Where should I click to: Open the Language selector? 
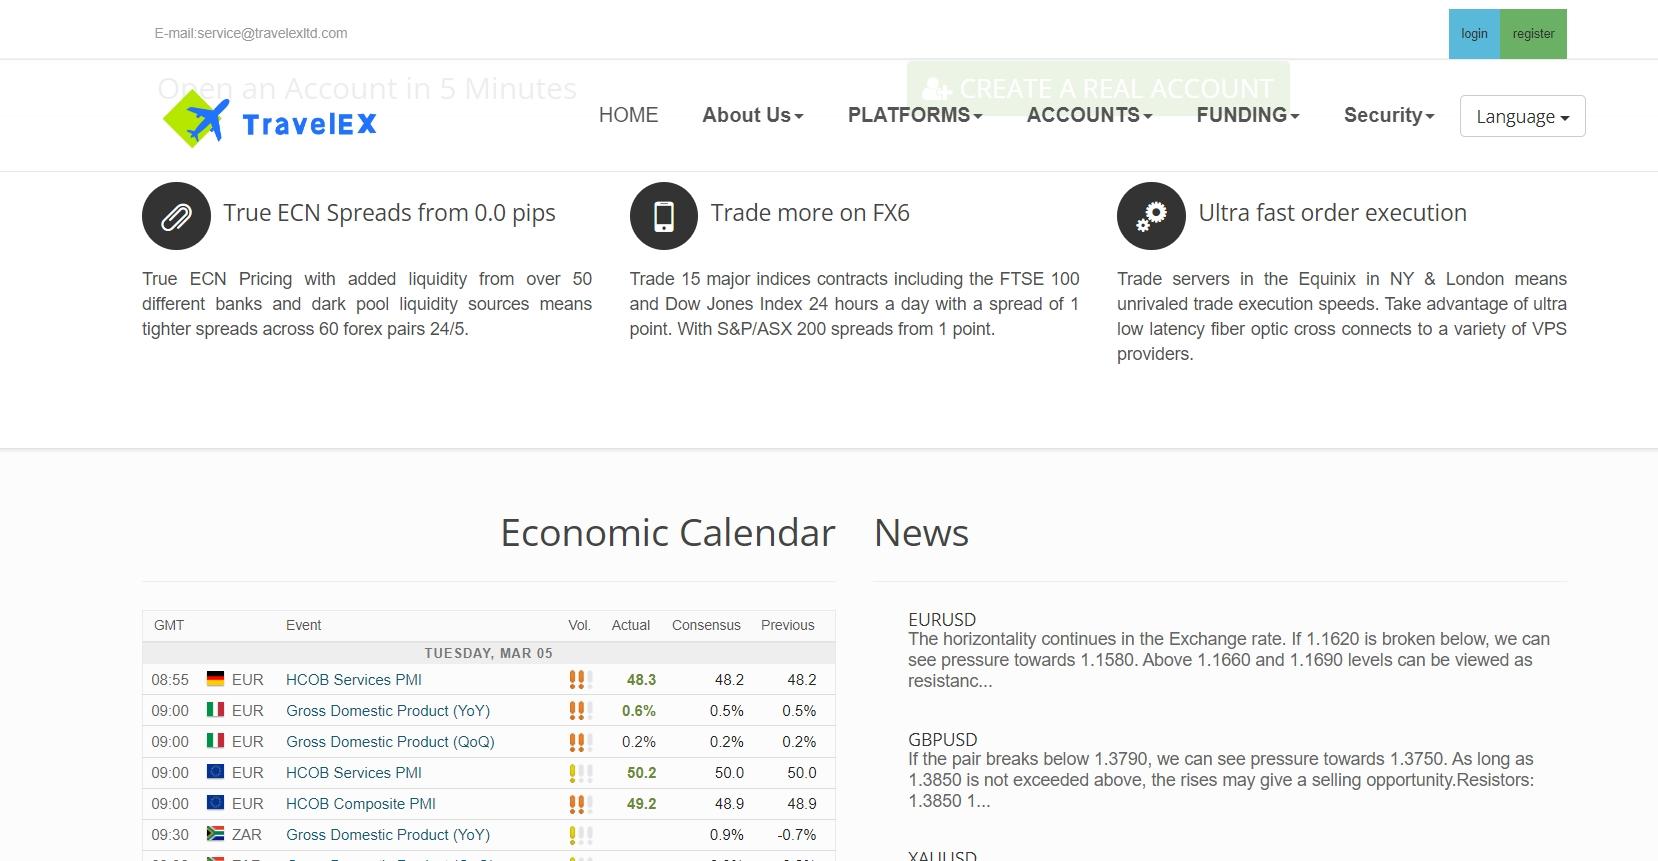click(1523, 116)
